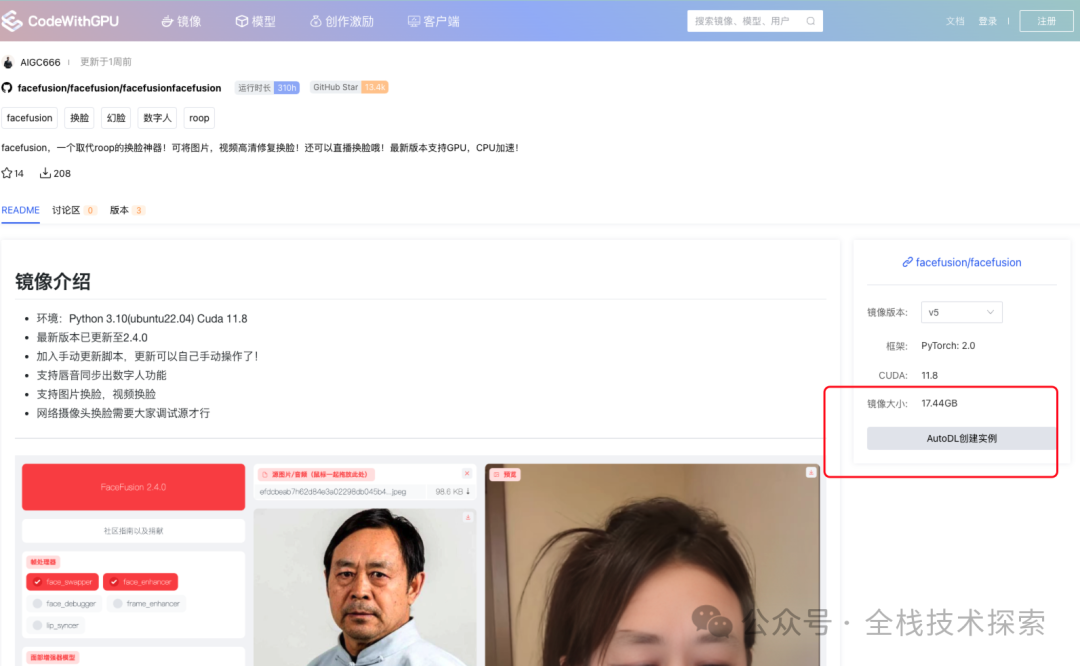Open the AIGC666 user profile name

[x=40, y=62]
